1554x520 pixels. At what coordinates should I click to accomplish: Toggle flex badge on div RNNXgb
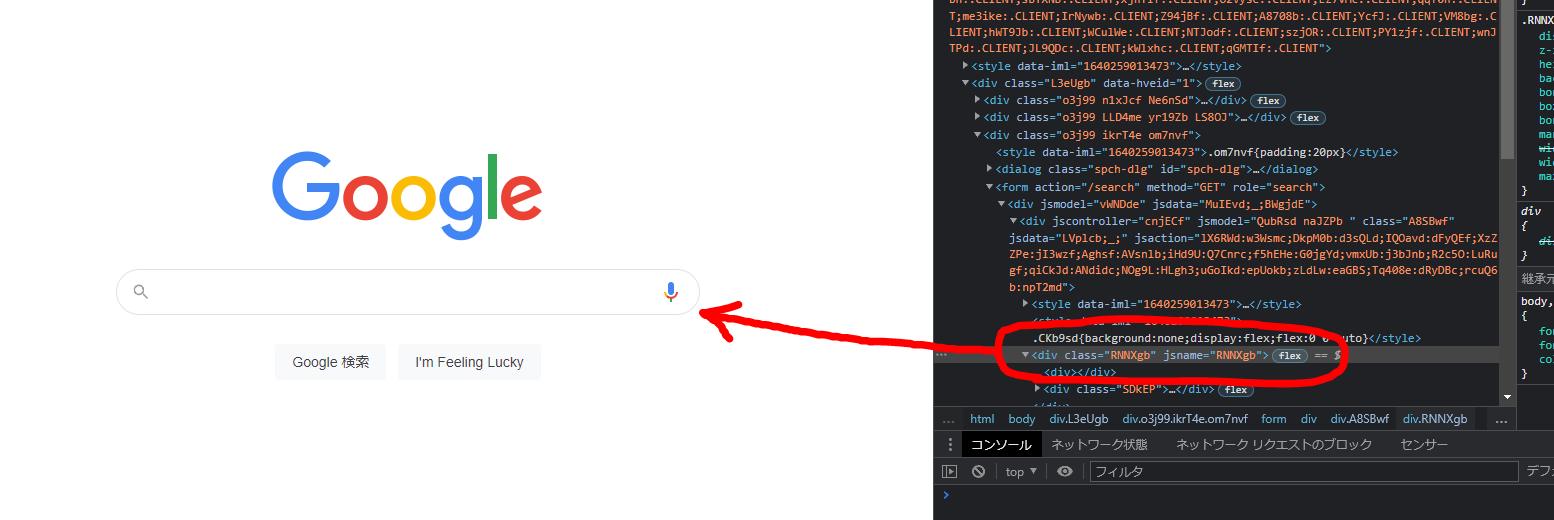(x=1289, y=356)
